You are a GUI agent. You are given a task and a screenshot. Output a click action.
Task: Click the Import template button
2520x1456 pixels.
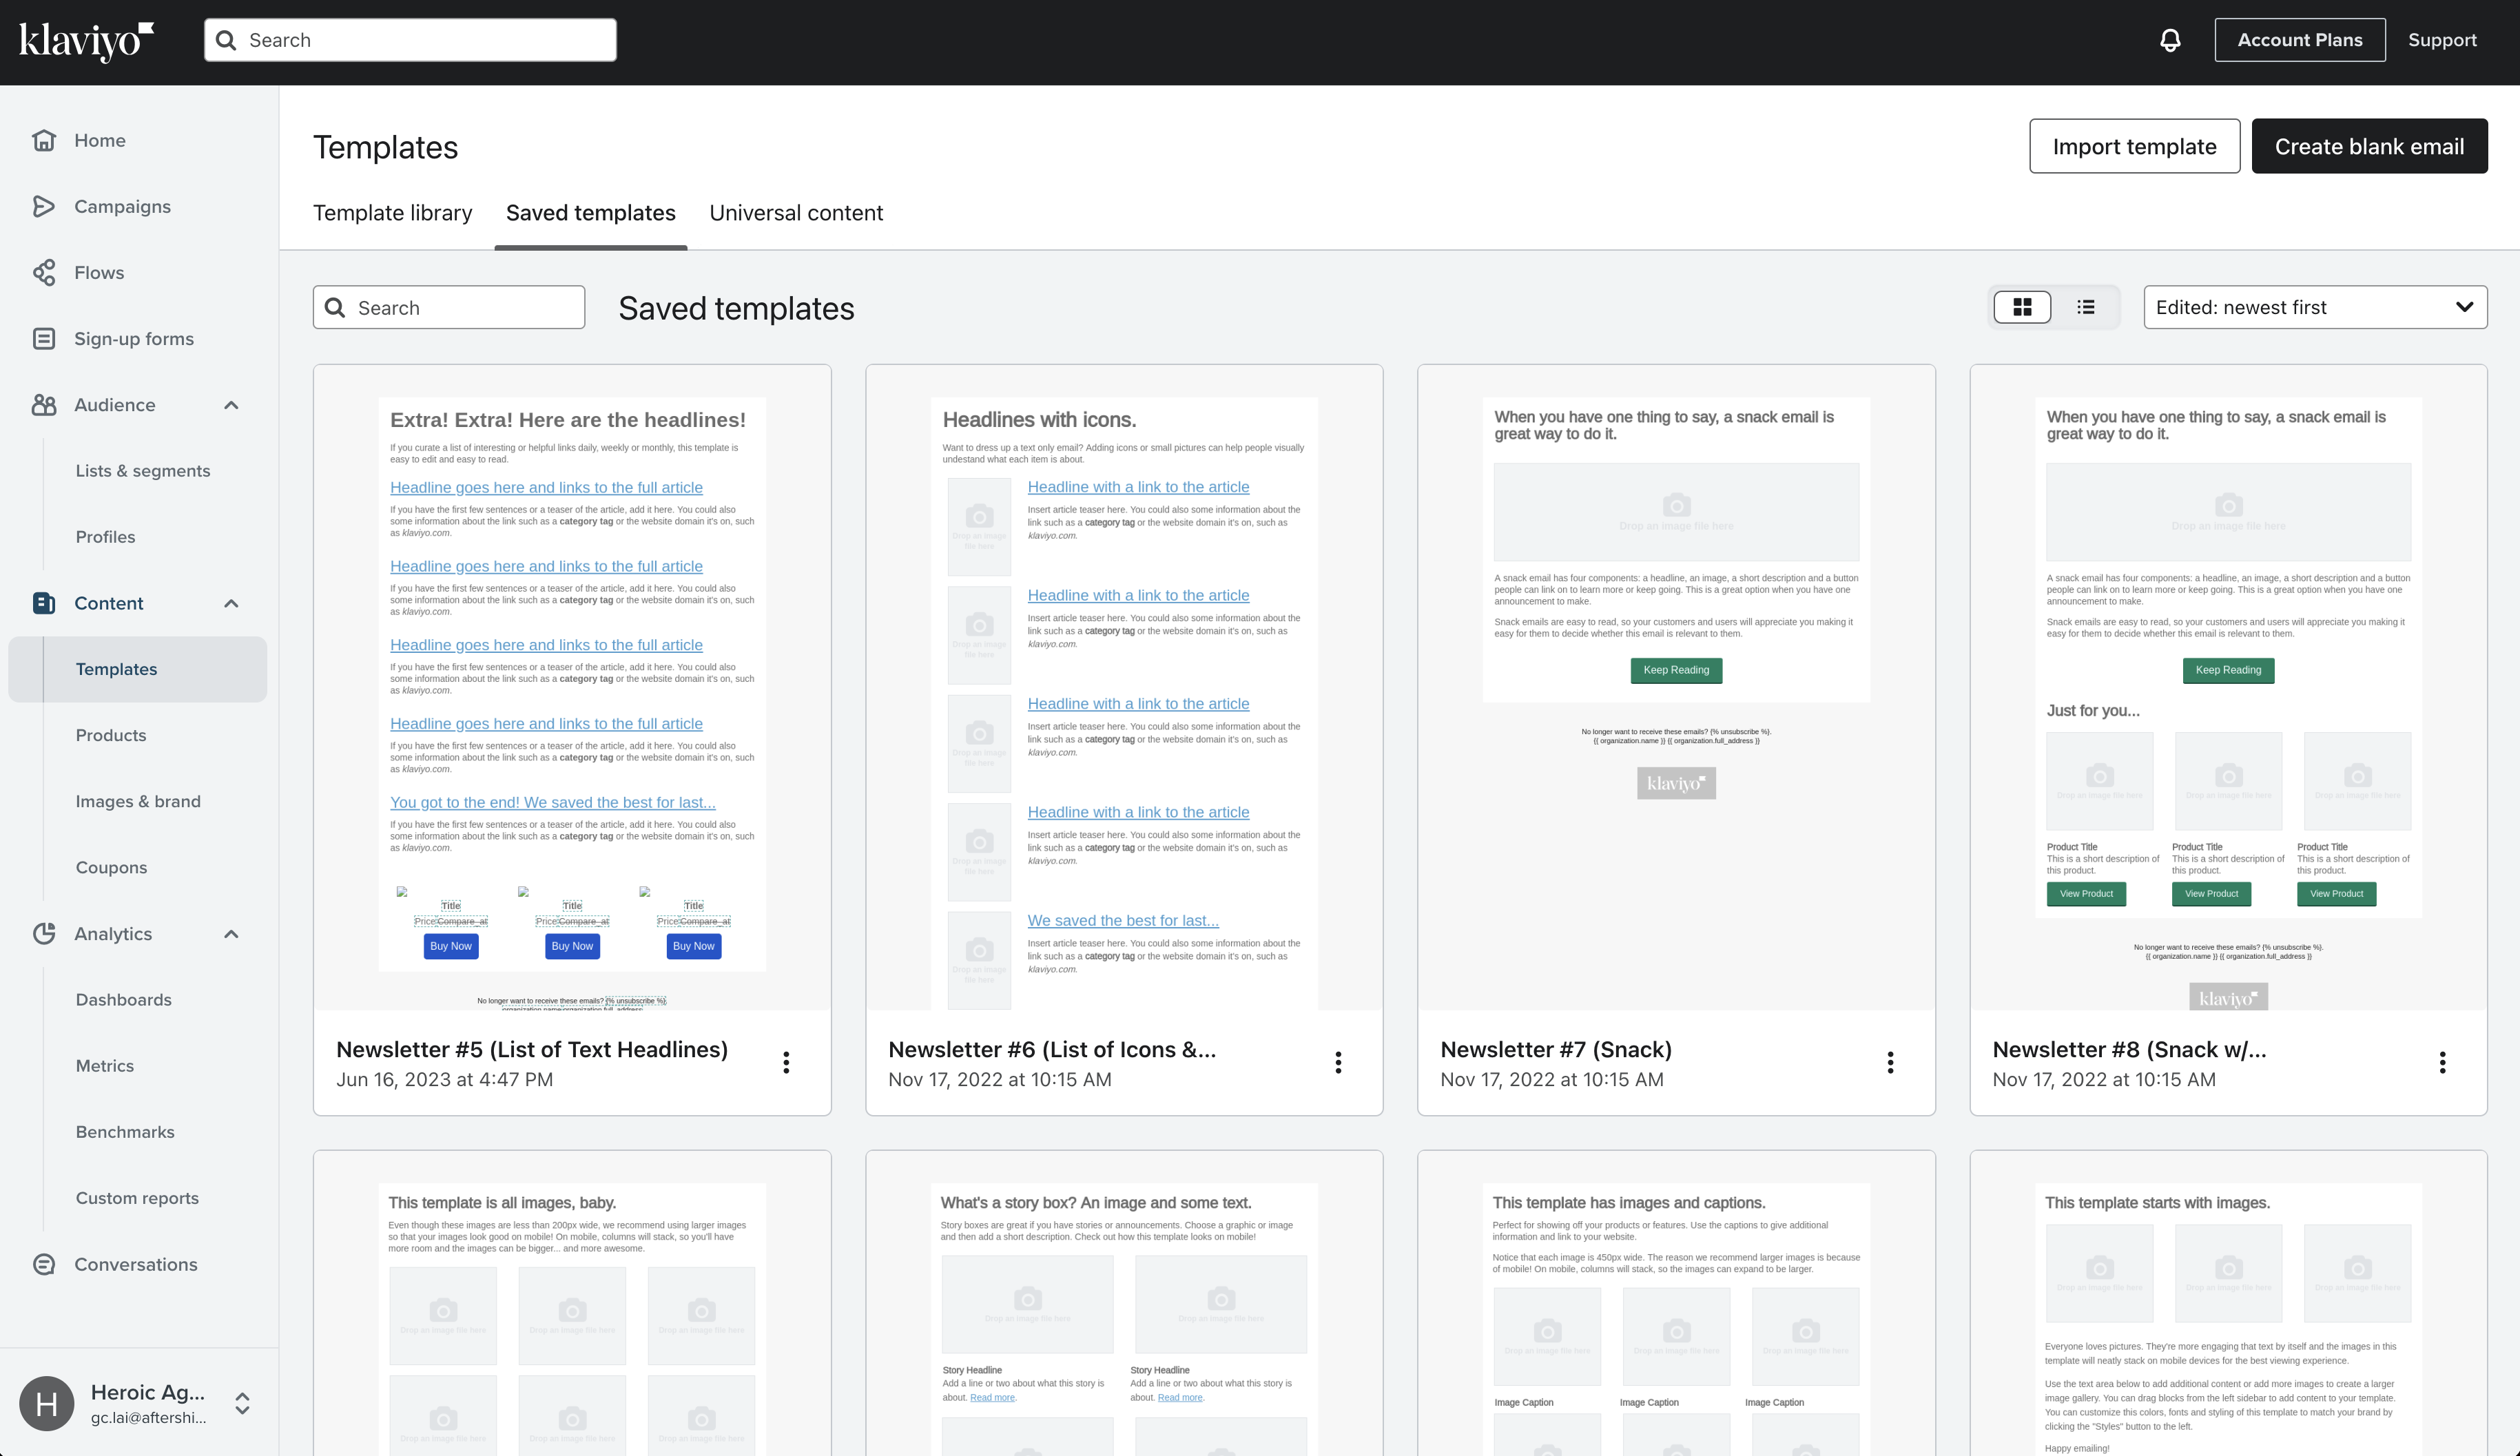(2135, 145)
